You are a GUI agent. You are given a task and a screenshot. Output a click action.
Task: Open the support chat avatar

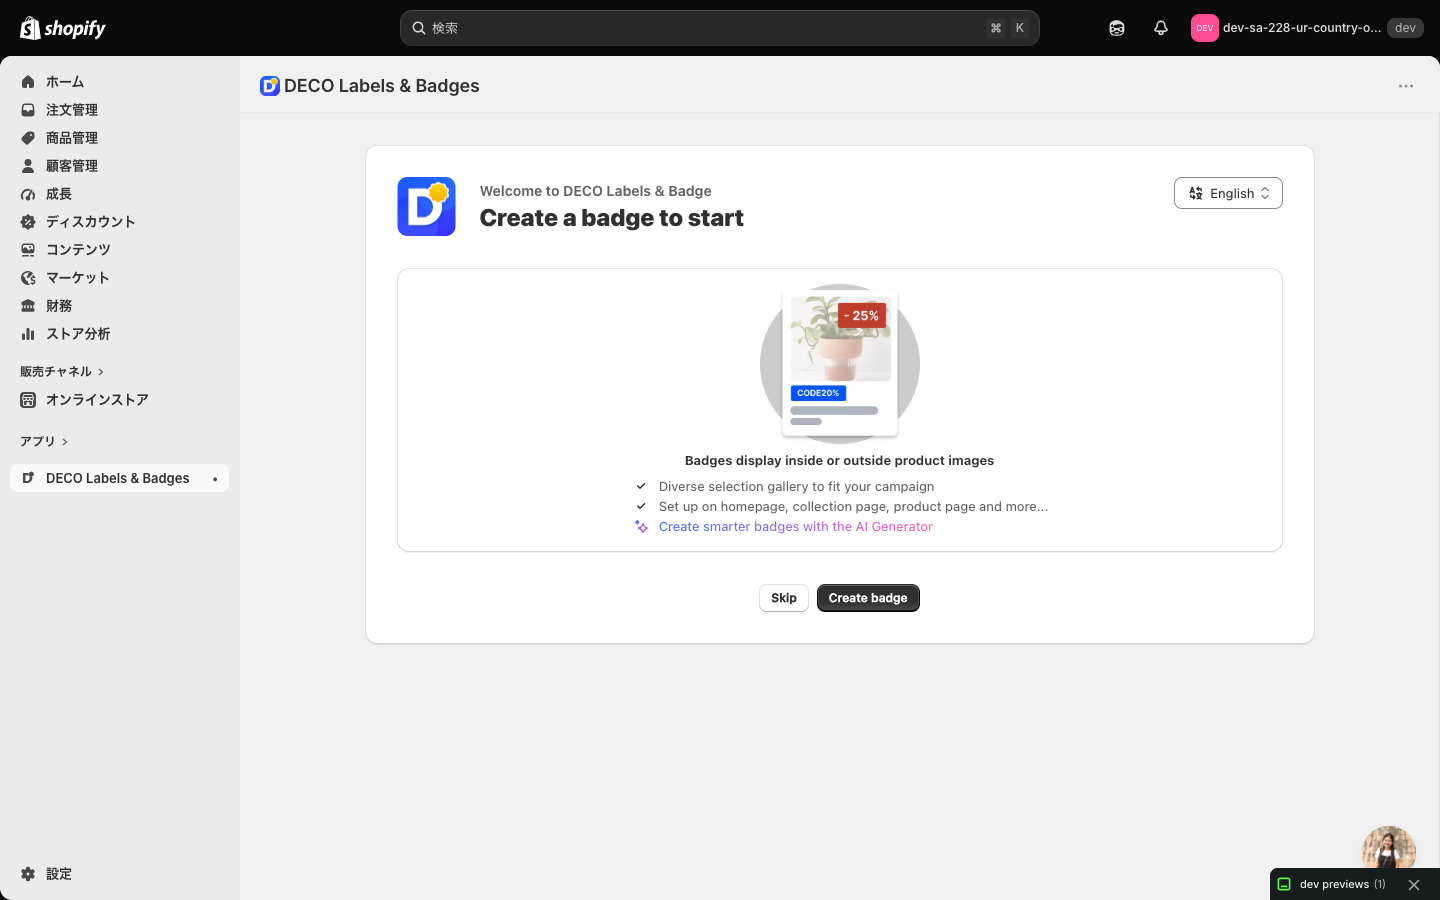tap(1389, 850)
